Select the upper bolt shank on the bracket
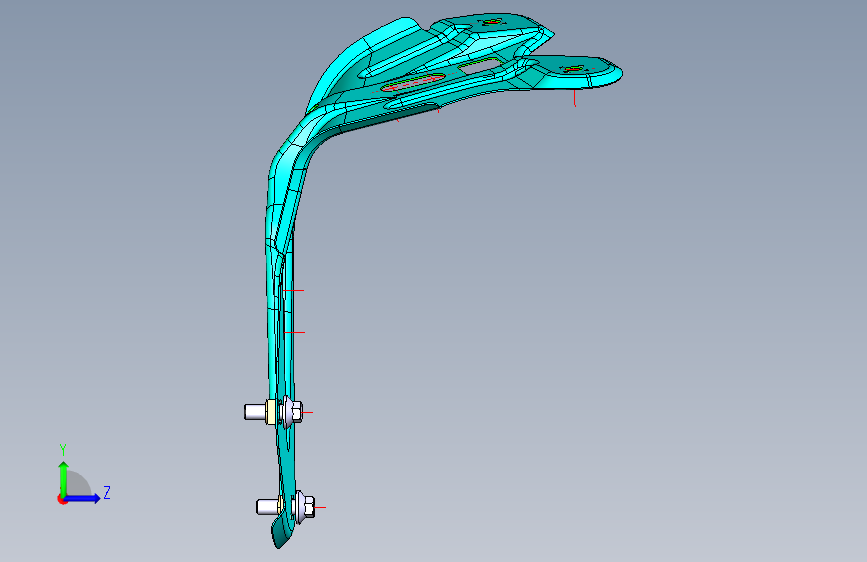Screen dimensions: 867x562 [255, 412]
